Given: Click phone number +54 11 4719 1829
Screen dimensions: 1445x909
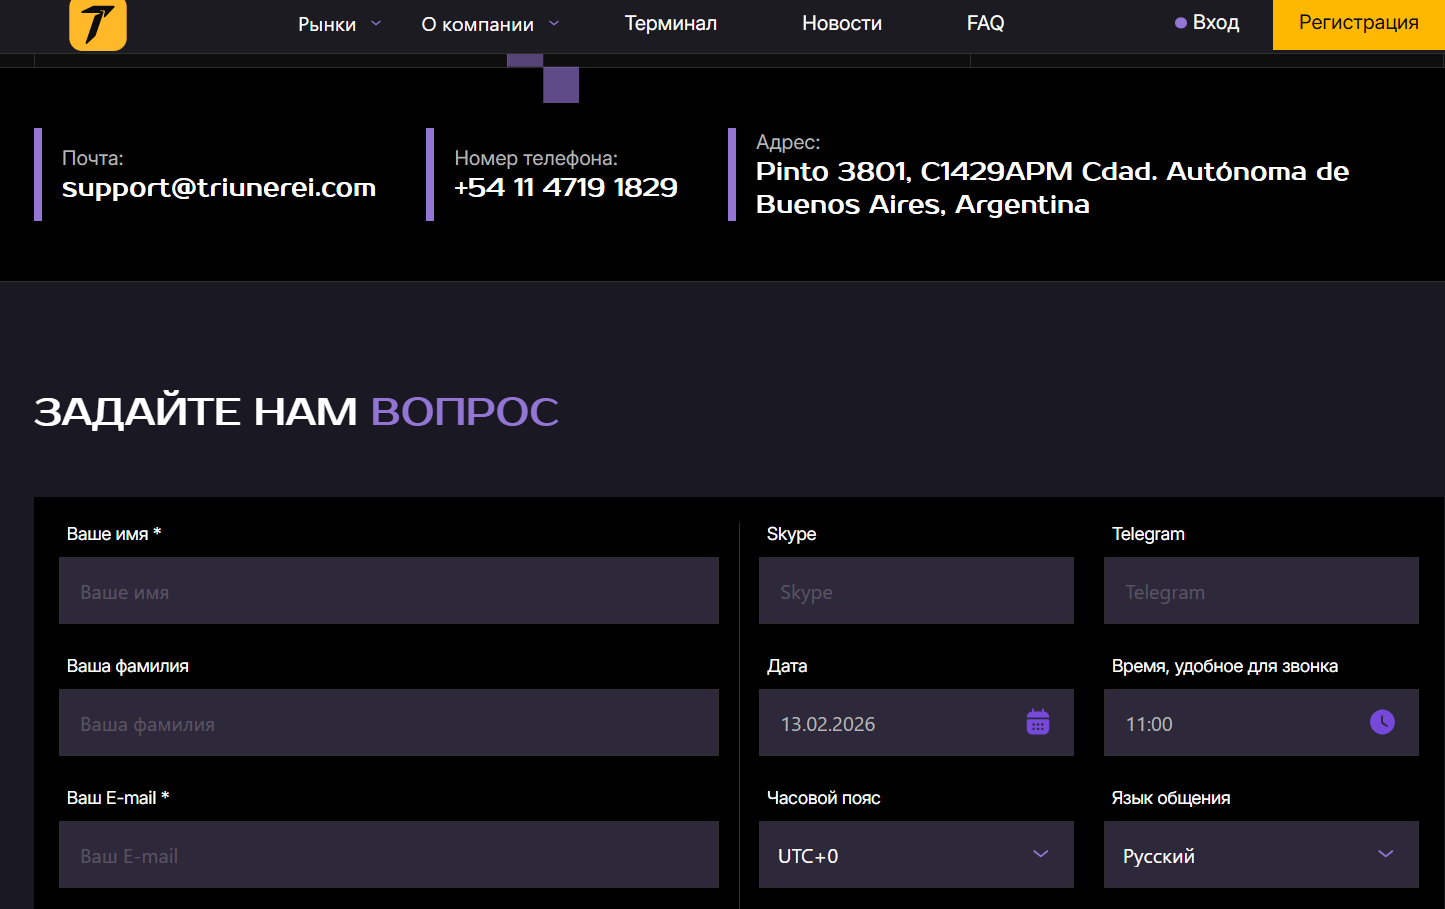Looking at the screenshot, I should pyautogui.click(x=566, y=187).
